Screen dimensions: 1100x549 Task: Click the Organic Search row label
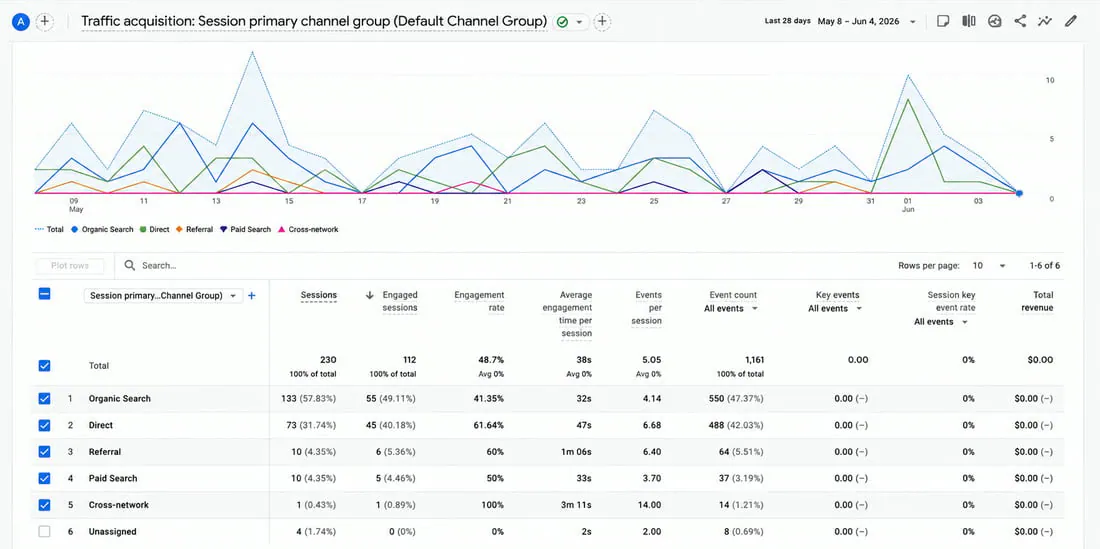pos(119,398)
